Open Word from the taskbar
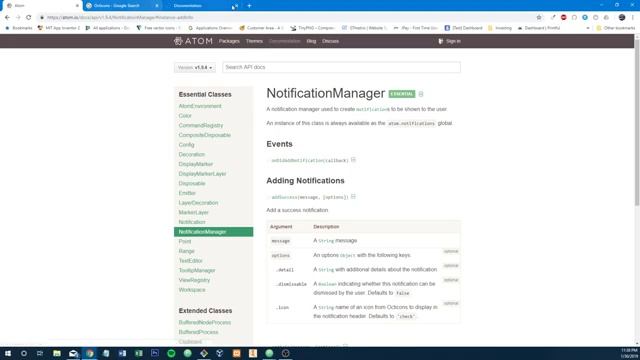Screen dimensions: 640x360 pyautogui.click(x=122, y=353)
